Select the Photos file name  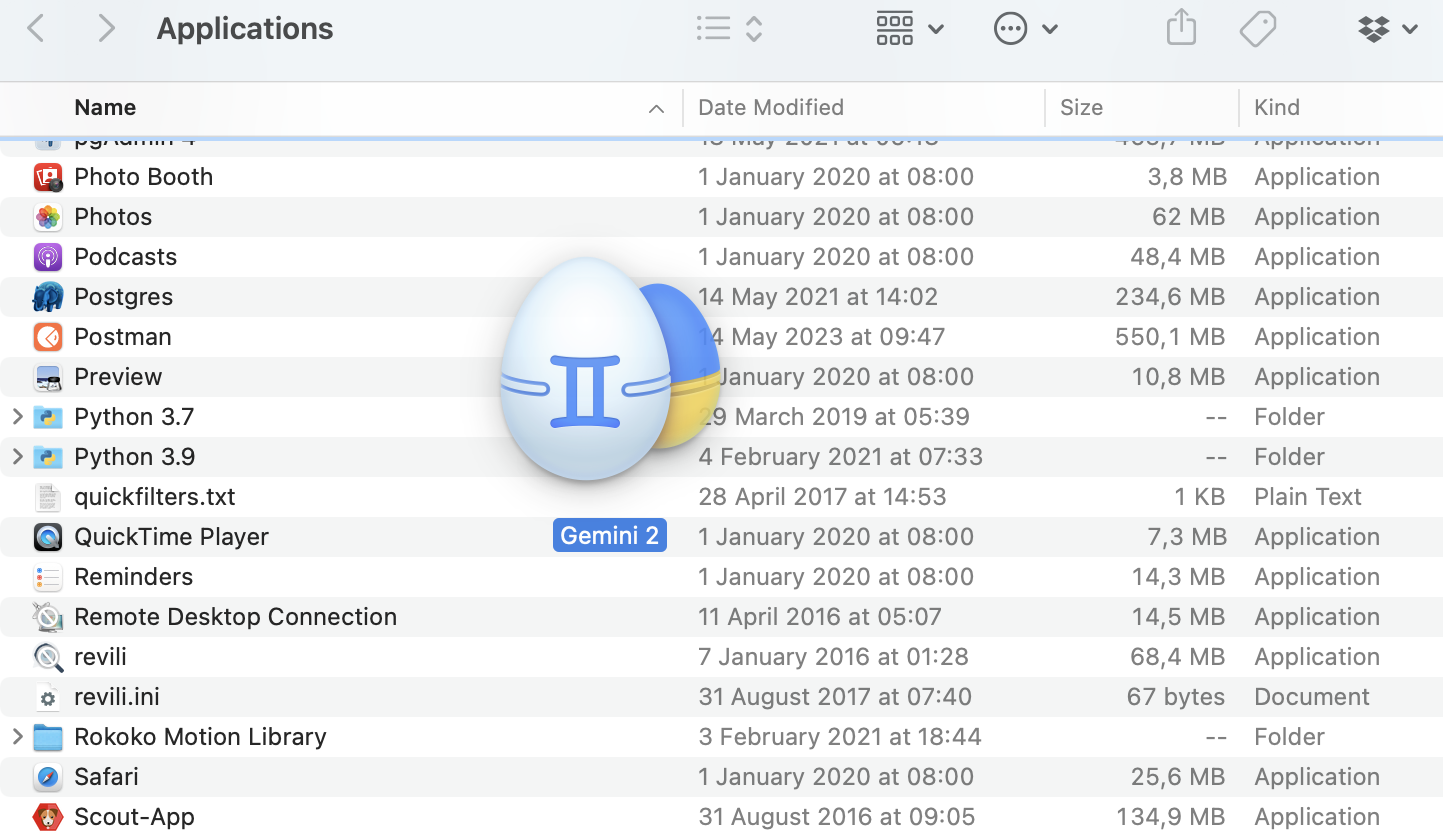tap(113, 217)
